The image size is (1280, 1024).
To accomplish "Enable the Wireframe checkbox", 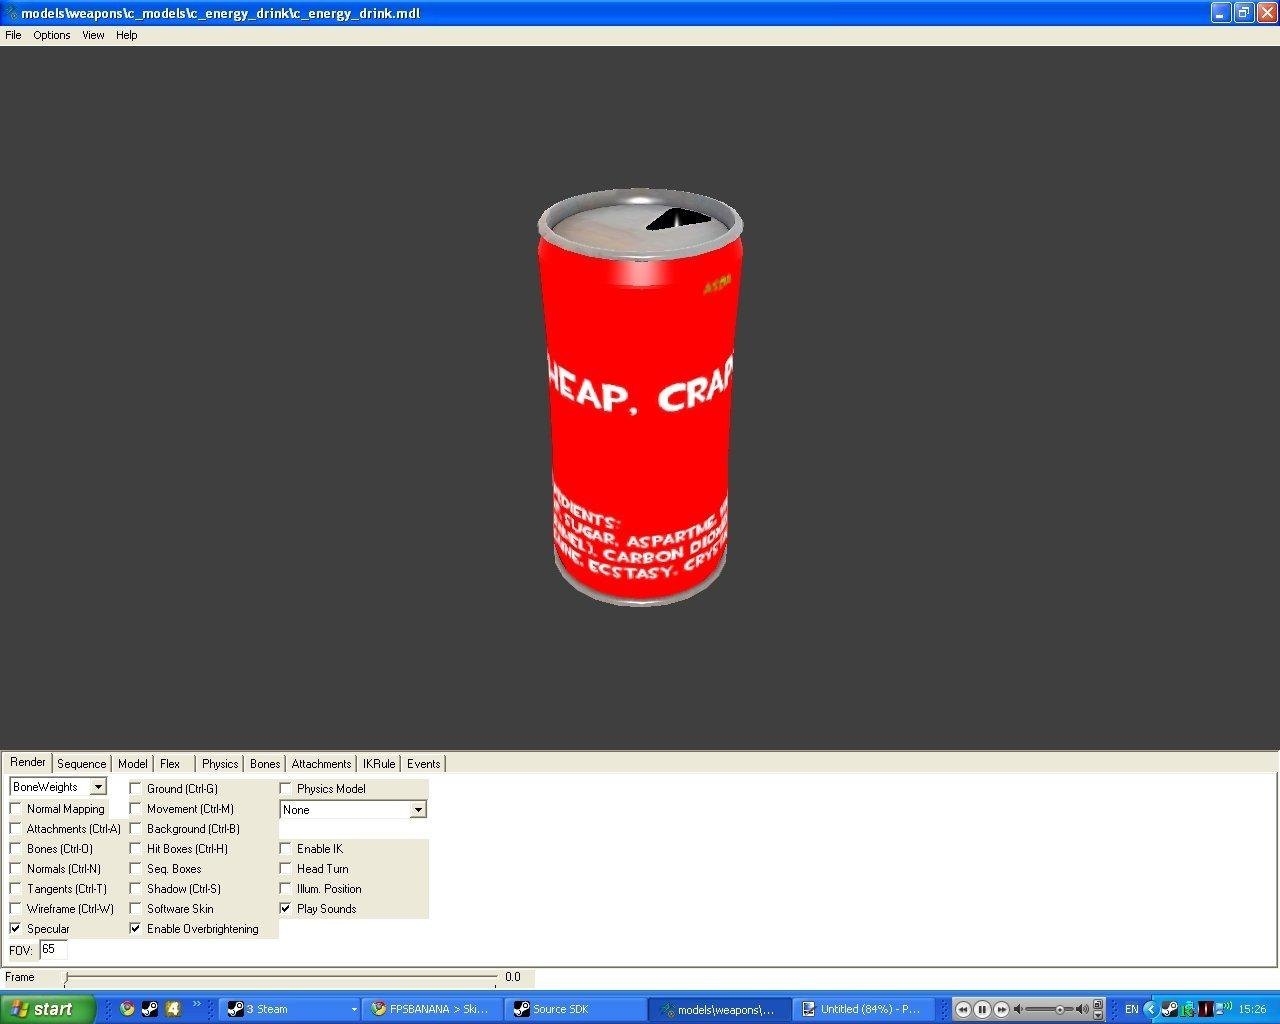I will (x=16, y=909).
